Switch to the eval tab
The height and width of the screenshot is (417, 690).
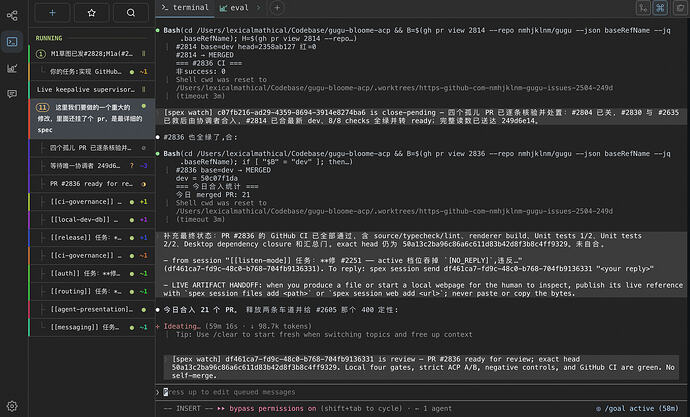coord(234,8)
